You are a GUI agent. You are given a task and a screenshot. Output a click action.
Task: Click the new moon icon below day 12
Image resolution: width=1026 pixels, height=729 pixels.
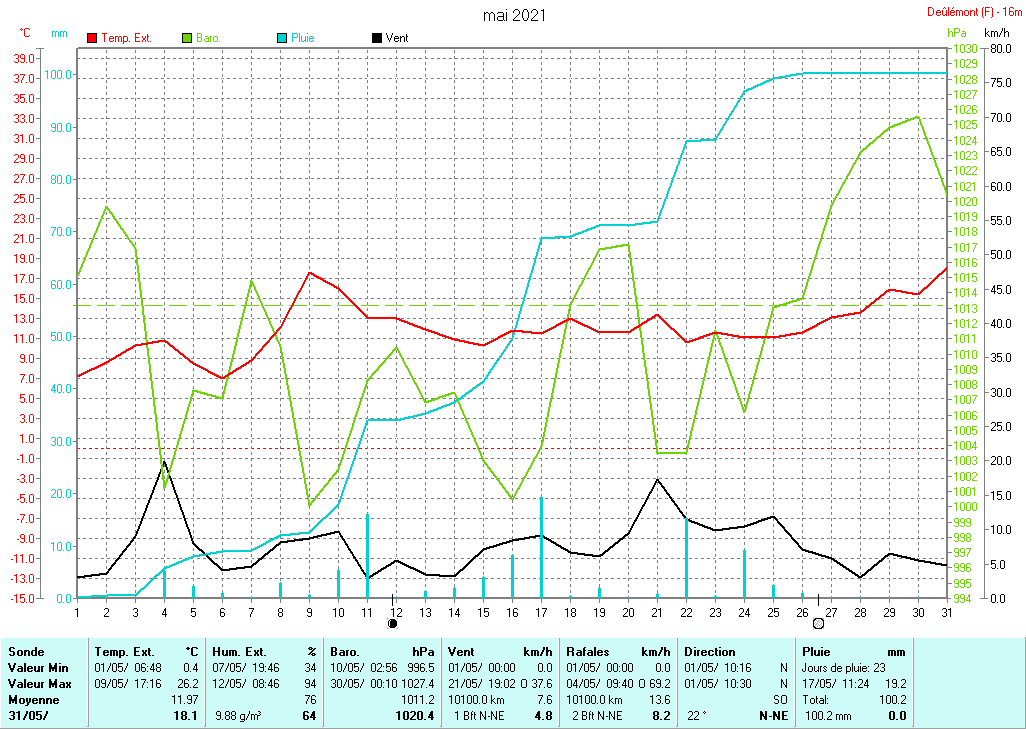(x=392, y=623)
